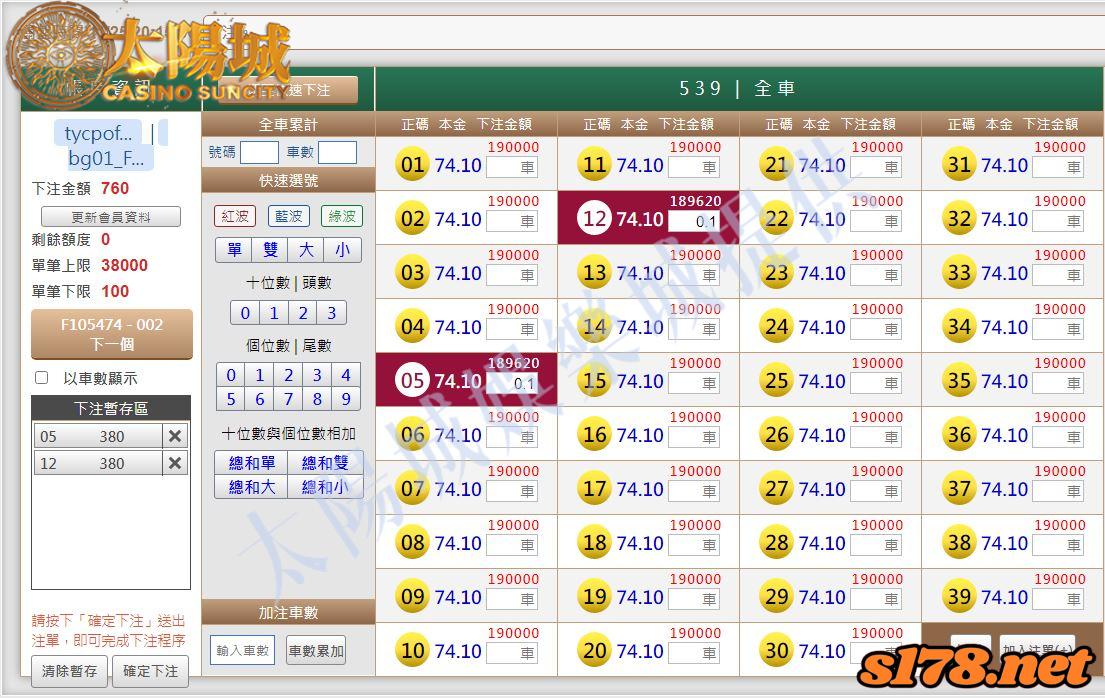Image resolution: width=1105 pixels, height=698 pixels.
Task: Toggle the 綠波 green wave quick pick
Action: pyautogui.click(x=342, y=216)
